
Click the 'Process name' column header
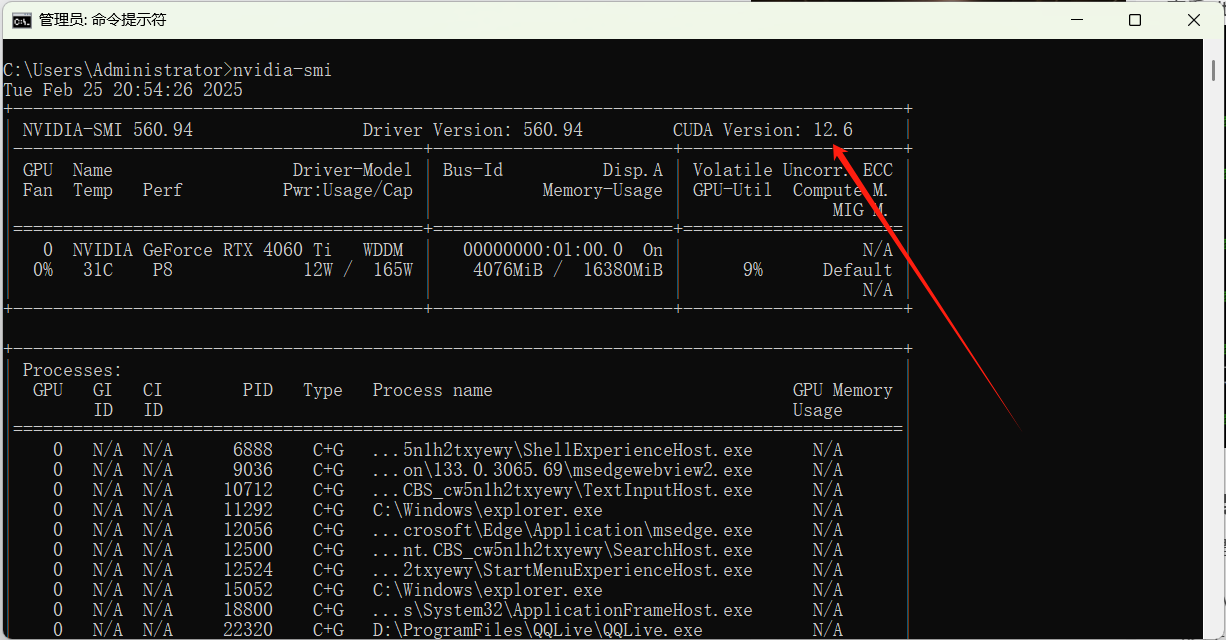pos(432,390)
